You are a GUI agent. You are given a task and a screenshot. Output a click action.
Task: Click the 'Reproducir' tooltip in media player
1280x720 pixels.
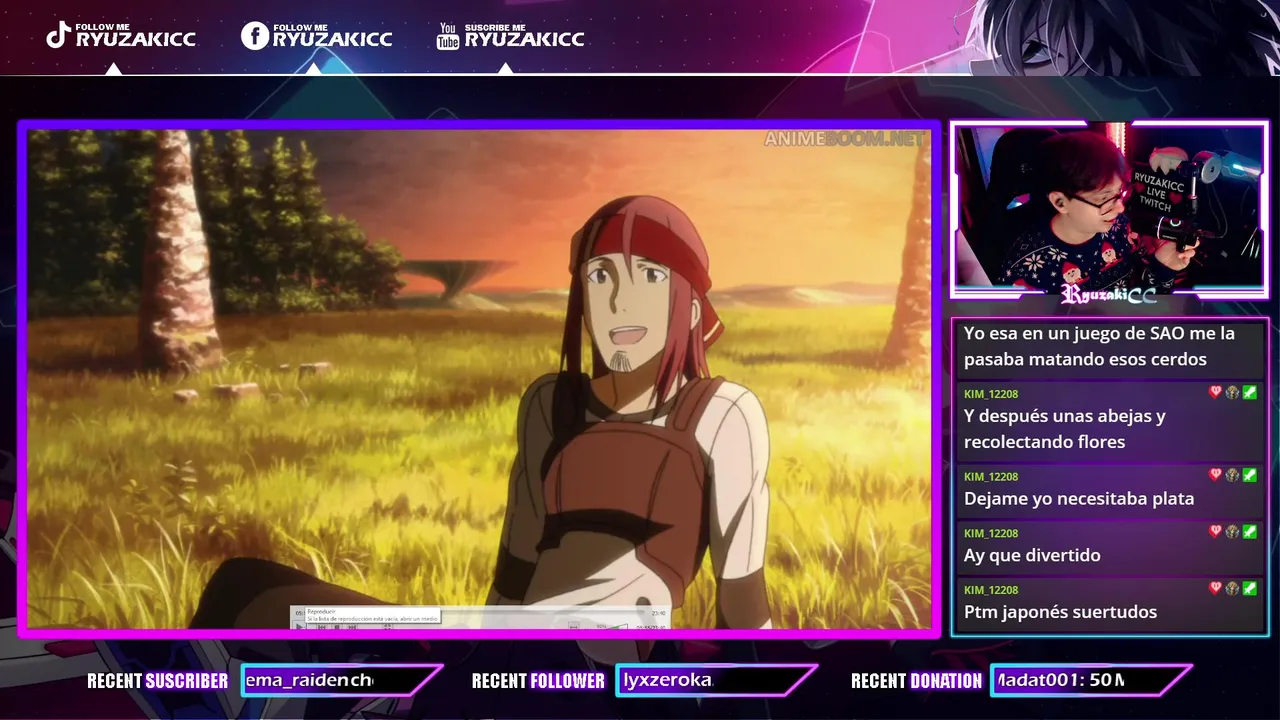pyautogui.click(x=372, y=615)
